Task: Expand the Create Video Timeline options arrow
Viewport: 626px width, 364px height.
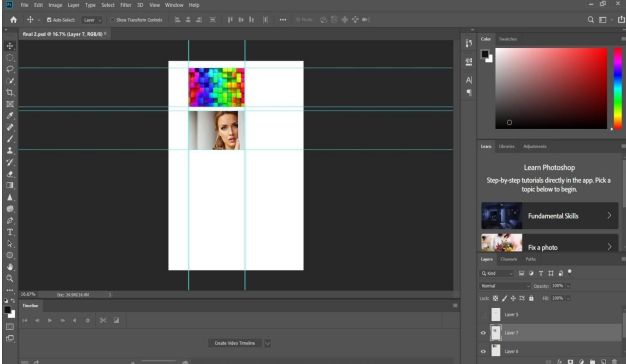Action: pyautogui.click(x=267, y=343)
